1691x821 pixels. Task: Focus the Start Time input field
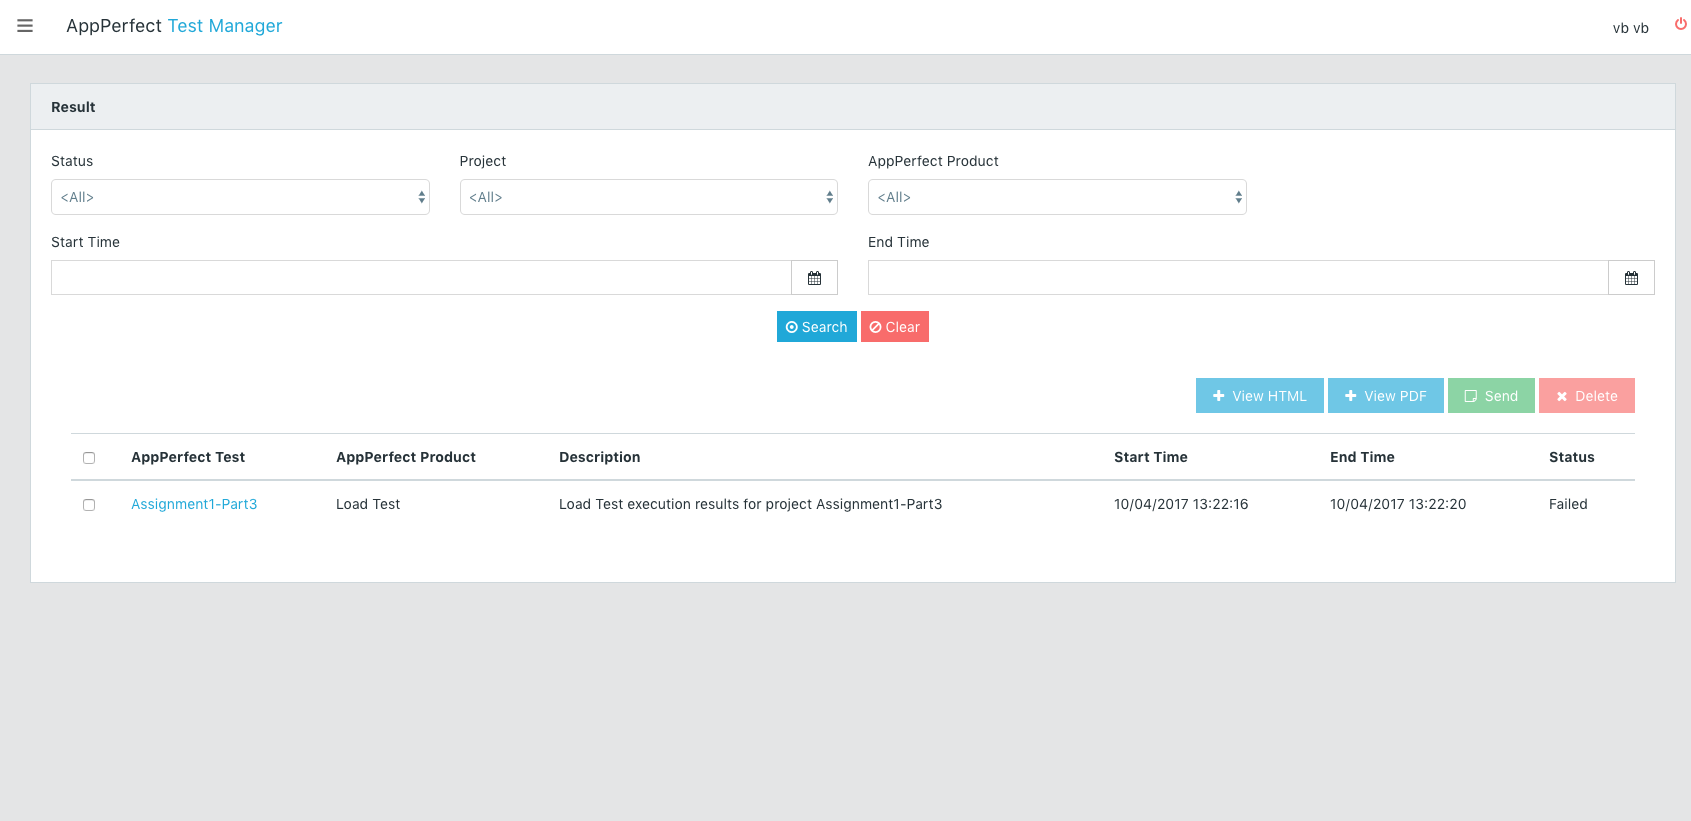click(x=421, y=278)
